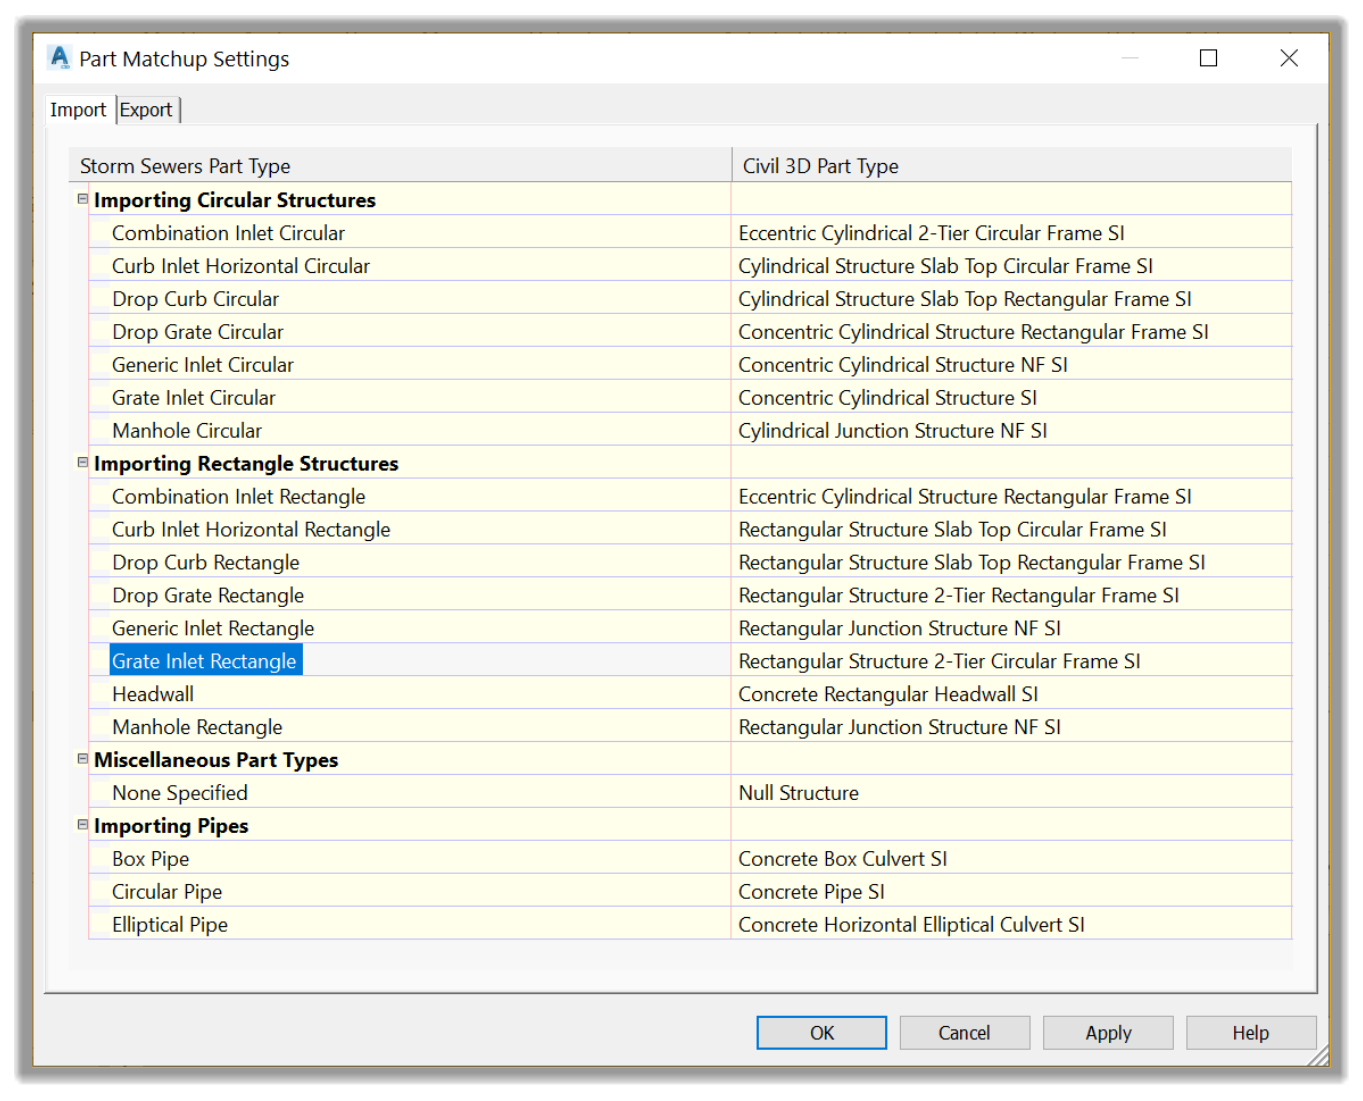
Task: Click Importing Rectangle Structures group heading
Action: [246, 464]
